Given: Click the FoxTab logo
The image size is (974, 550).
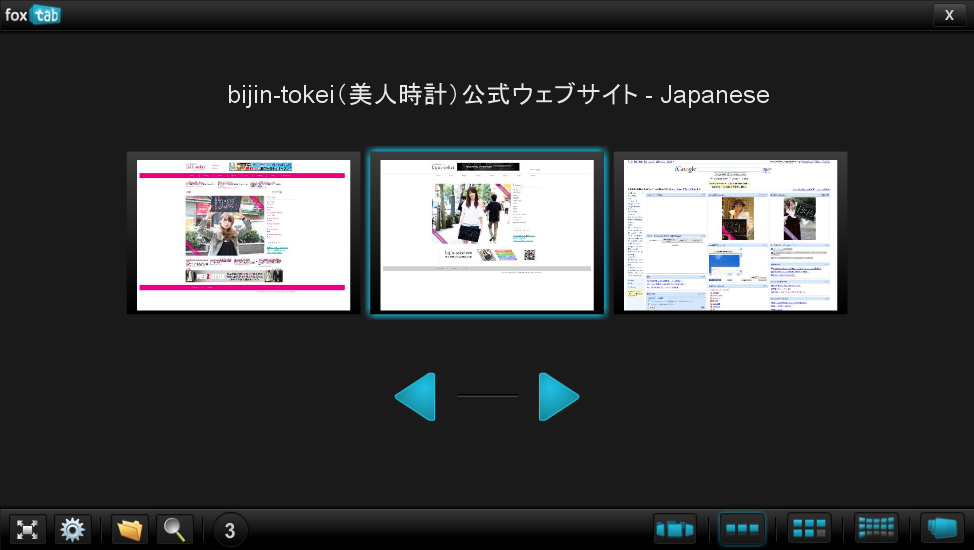Looking at the screenshot, I should [x=32, y=14].
